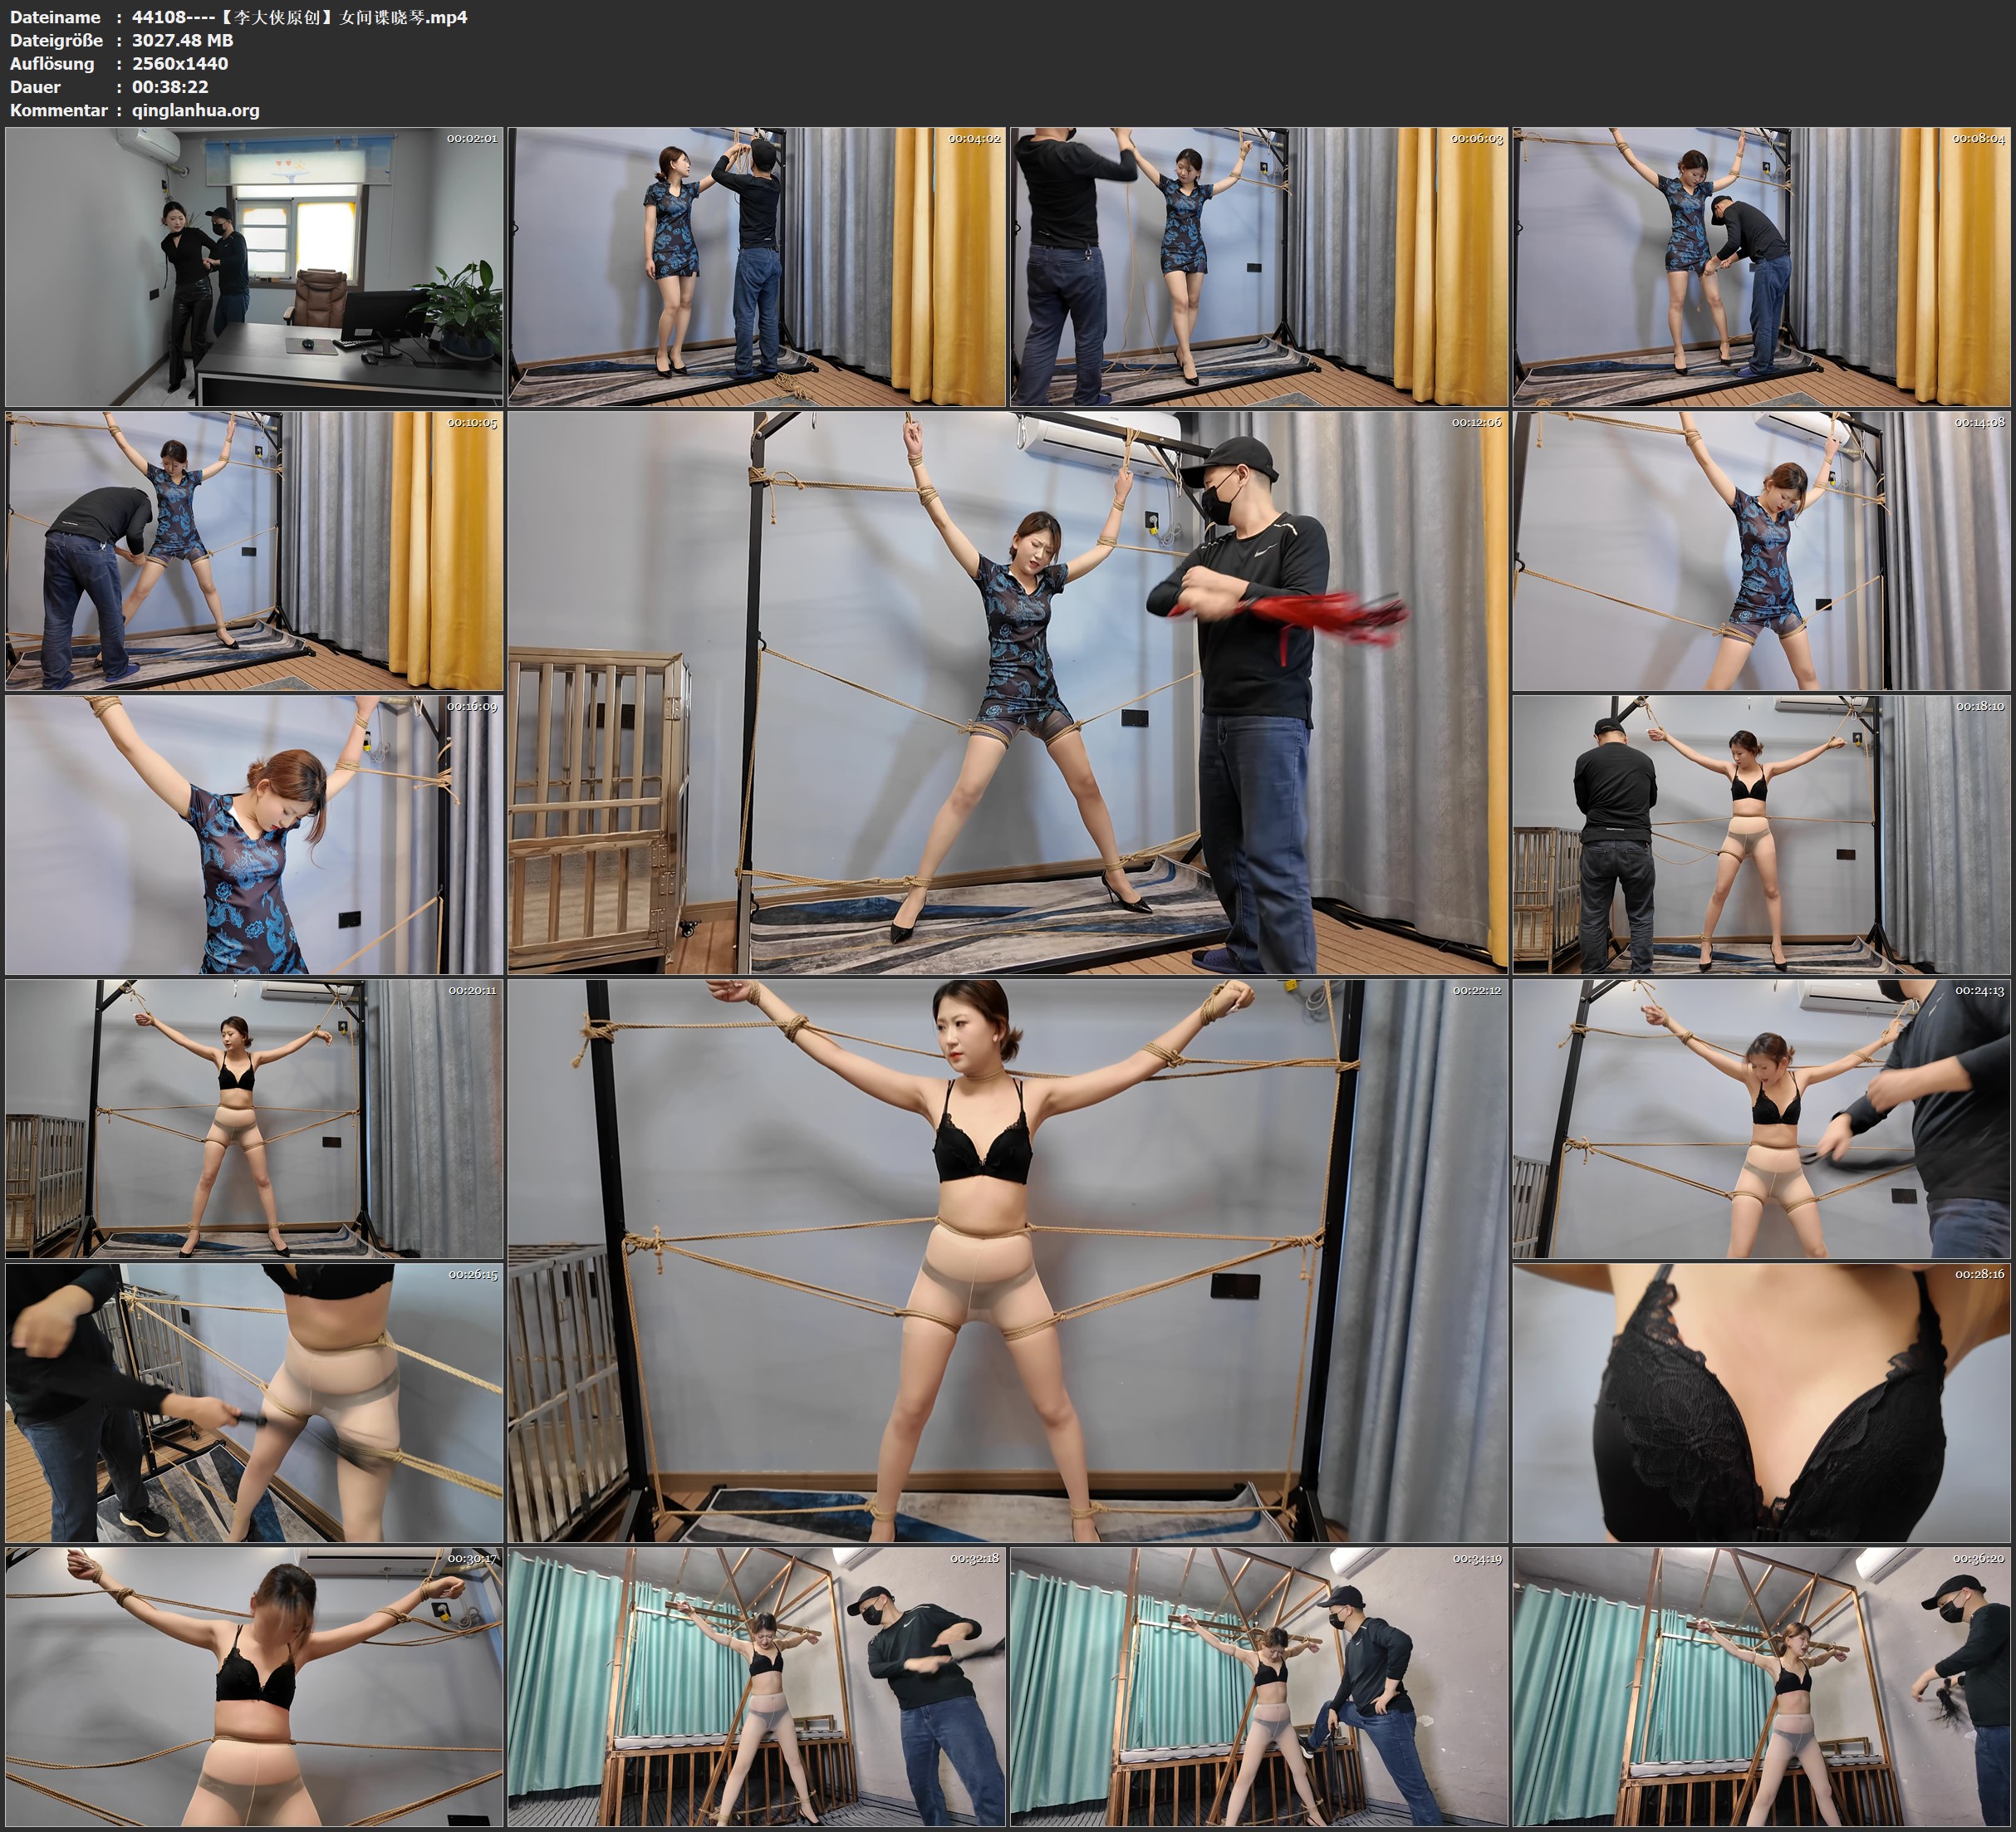Click the frame marked 00:20:11
Viewport: 2016px width, 1832px height.
[x=254, y=1118]
